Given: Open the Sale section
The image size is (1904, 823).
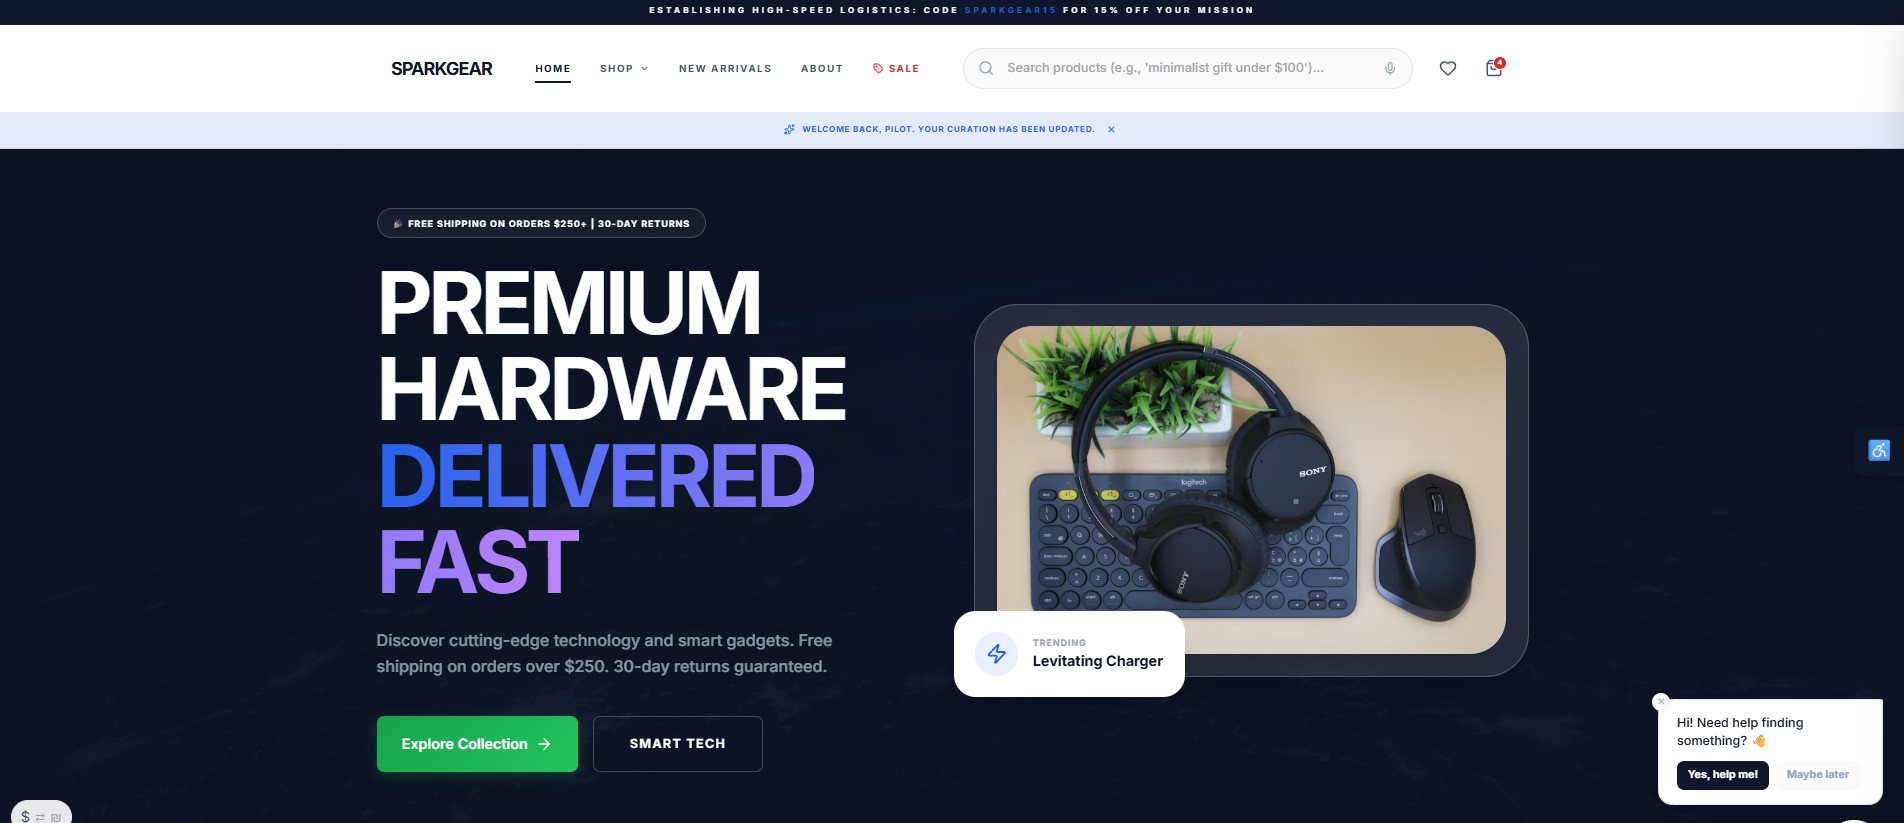Looking at the screenshot, I should (896, 68).
